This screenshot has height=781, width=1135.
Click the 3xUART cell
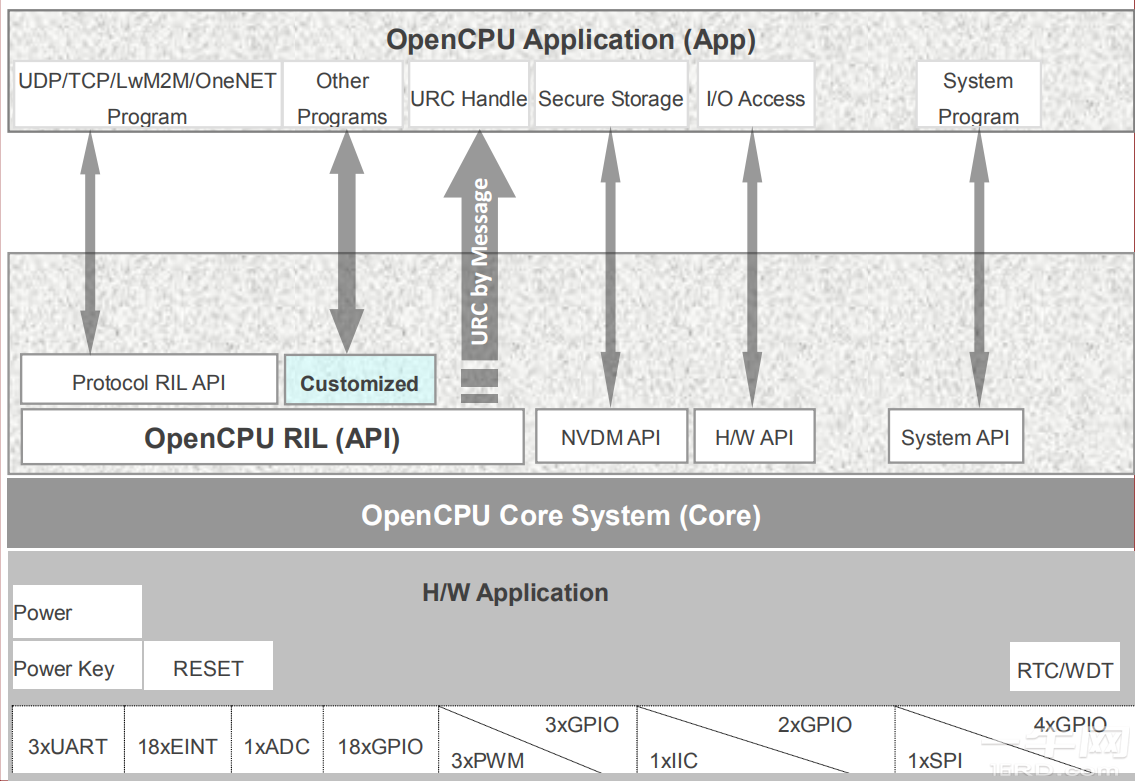point(68,745)
